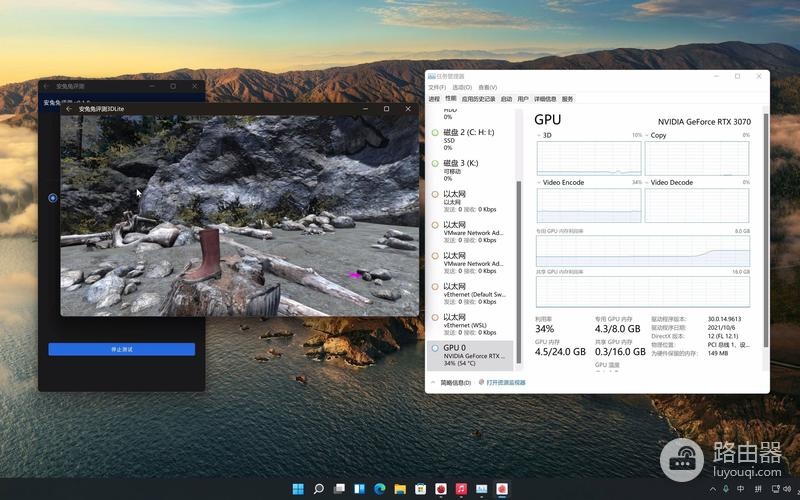This screenshot has width=800, height=500.
Task: Click the GPU details pane scrollbar
Action: click(765, 230)
